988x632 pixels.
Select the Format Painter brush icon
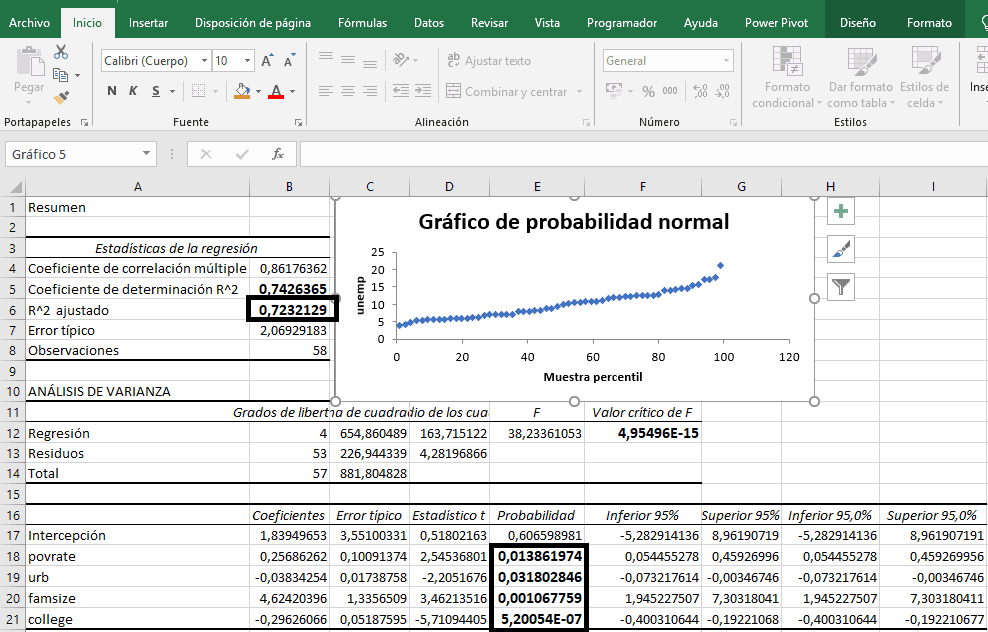click(61, 97)
